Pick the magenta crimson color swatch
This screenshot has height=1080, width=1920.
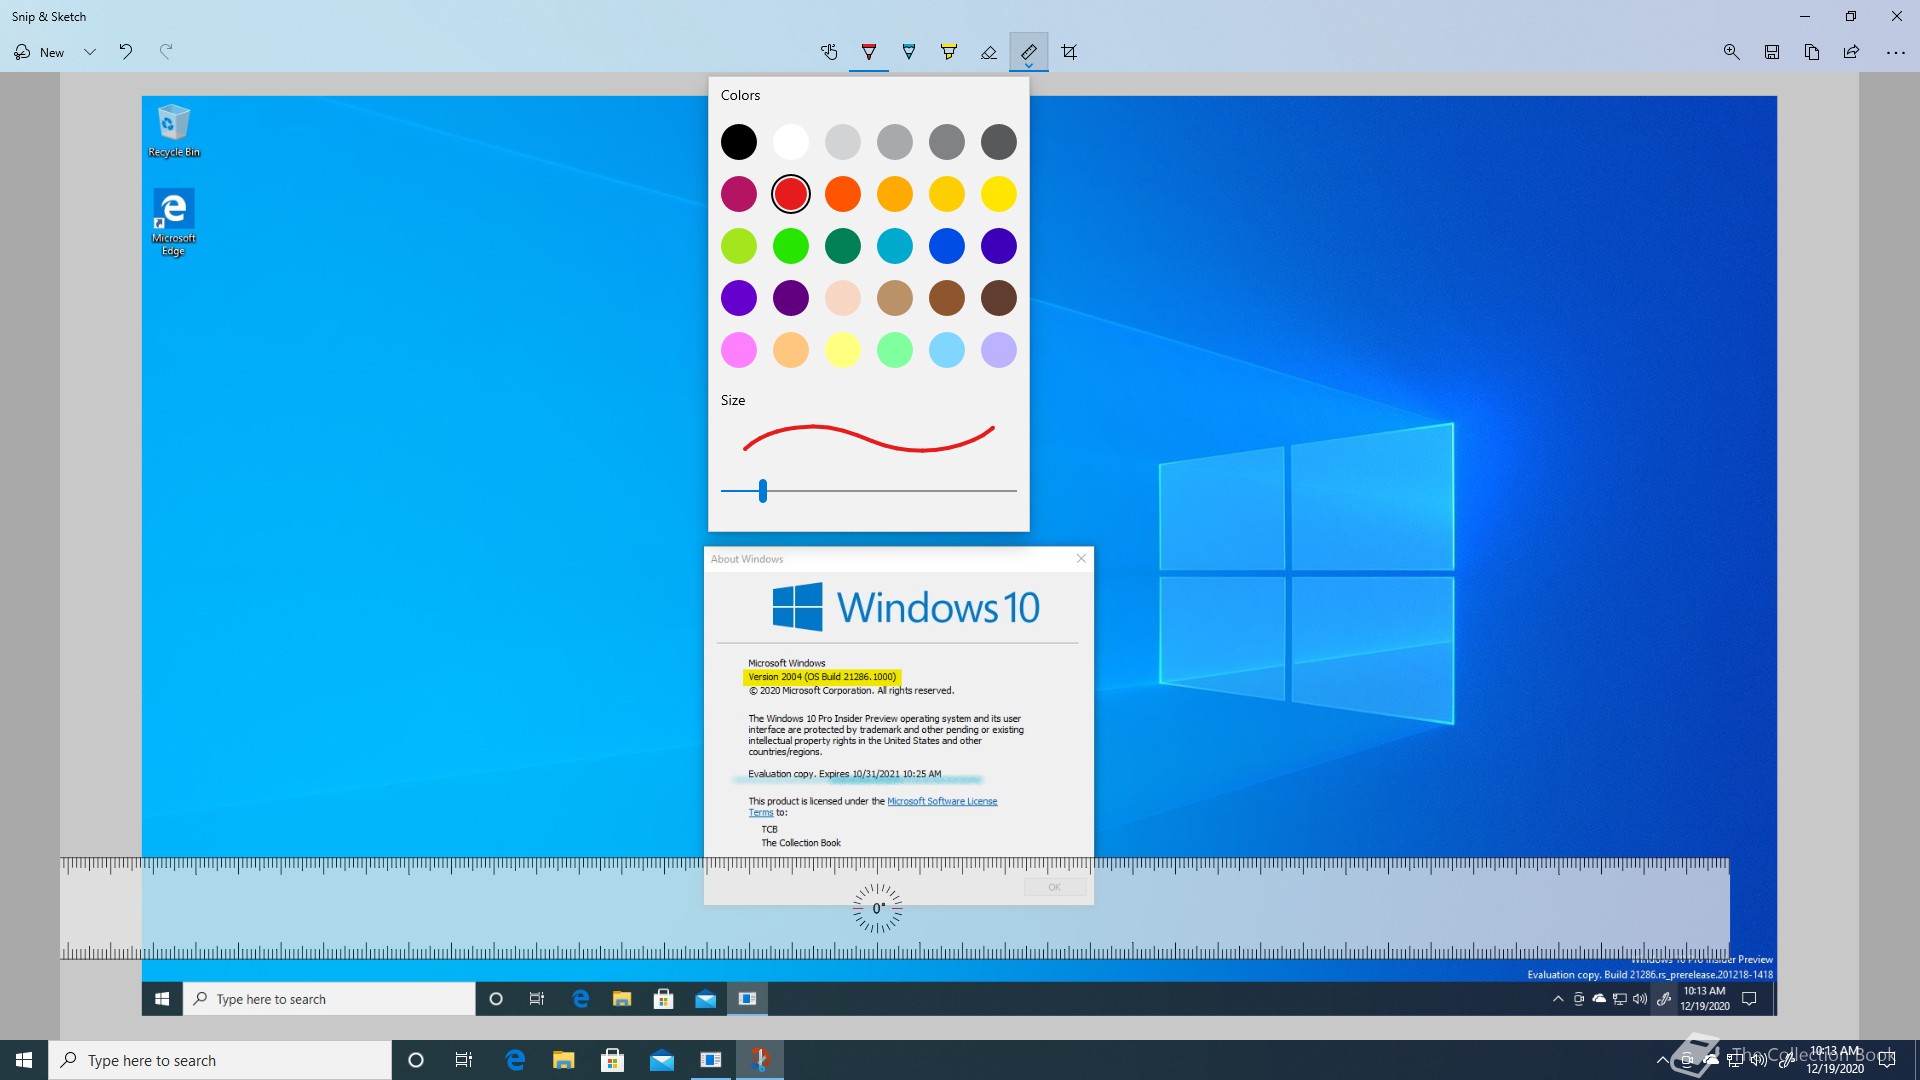(x=739, y=194)
